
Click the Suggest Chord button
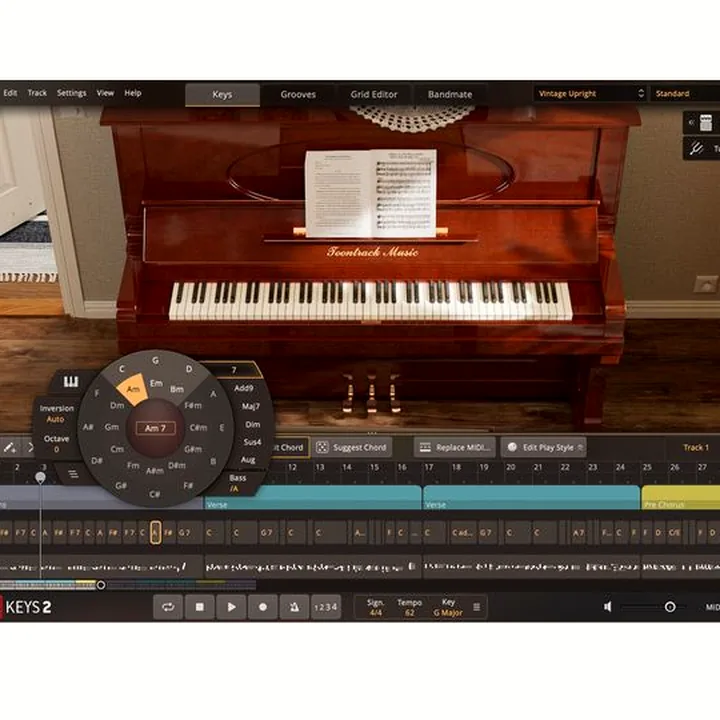(x=353, y=447)
